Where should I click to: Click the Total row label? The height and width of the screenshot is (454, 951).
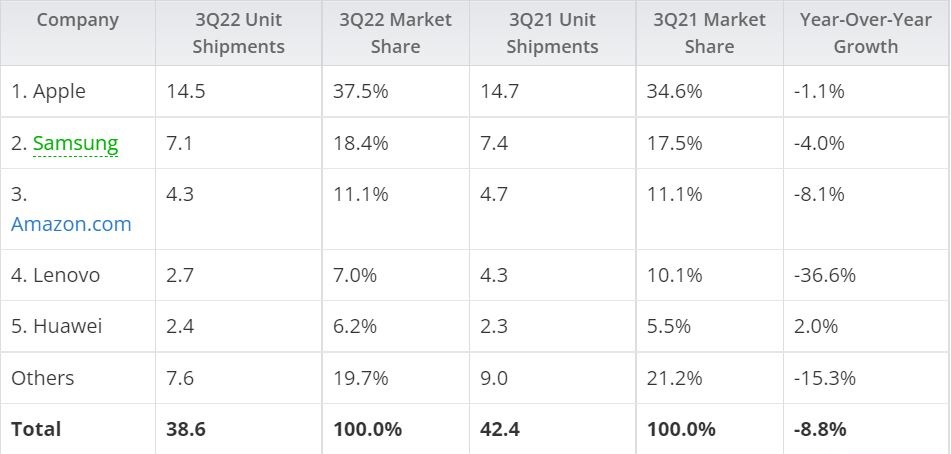pos(36,429)
